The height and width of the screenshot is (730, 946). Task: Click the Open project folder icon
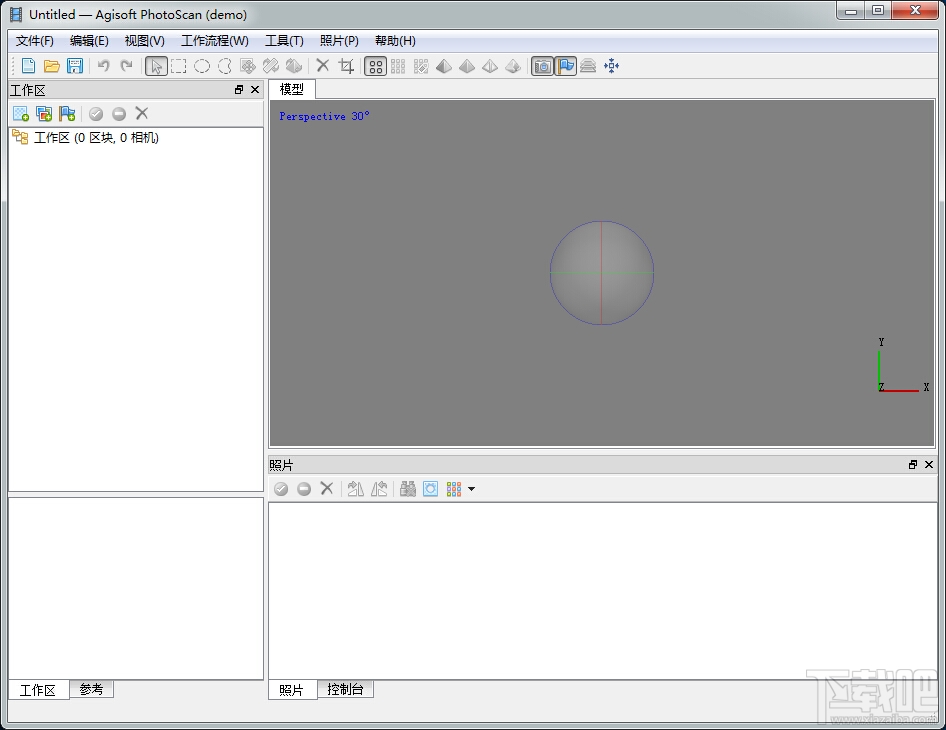pyautogui.click(x=51, y=66)
